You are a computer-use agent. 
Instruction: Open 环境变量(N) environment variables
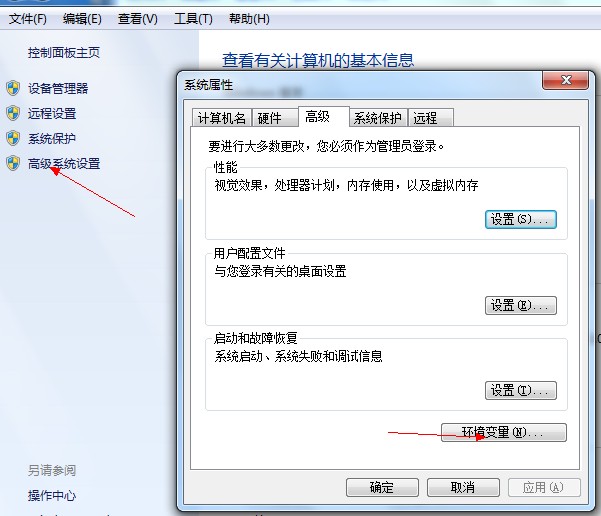[x=504, y=432]
